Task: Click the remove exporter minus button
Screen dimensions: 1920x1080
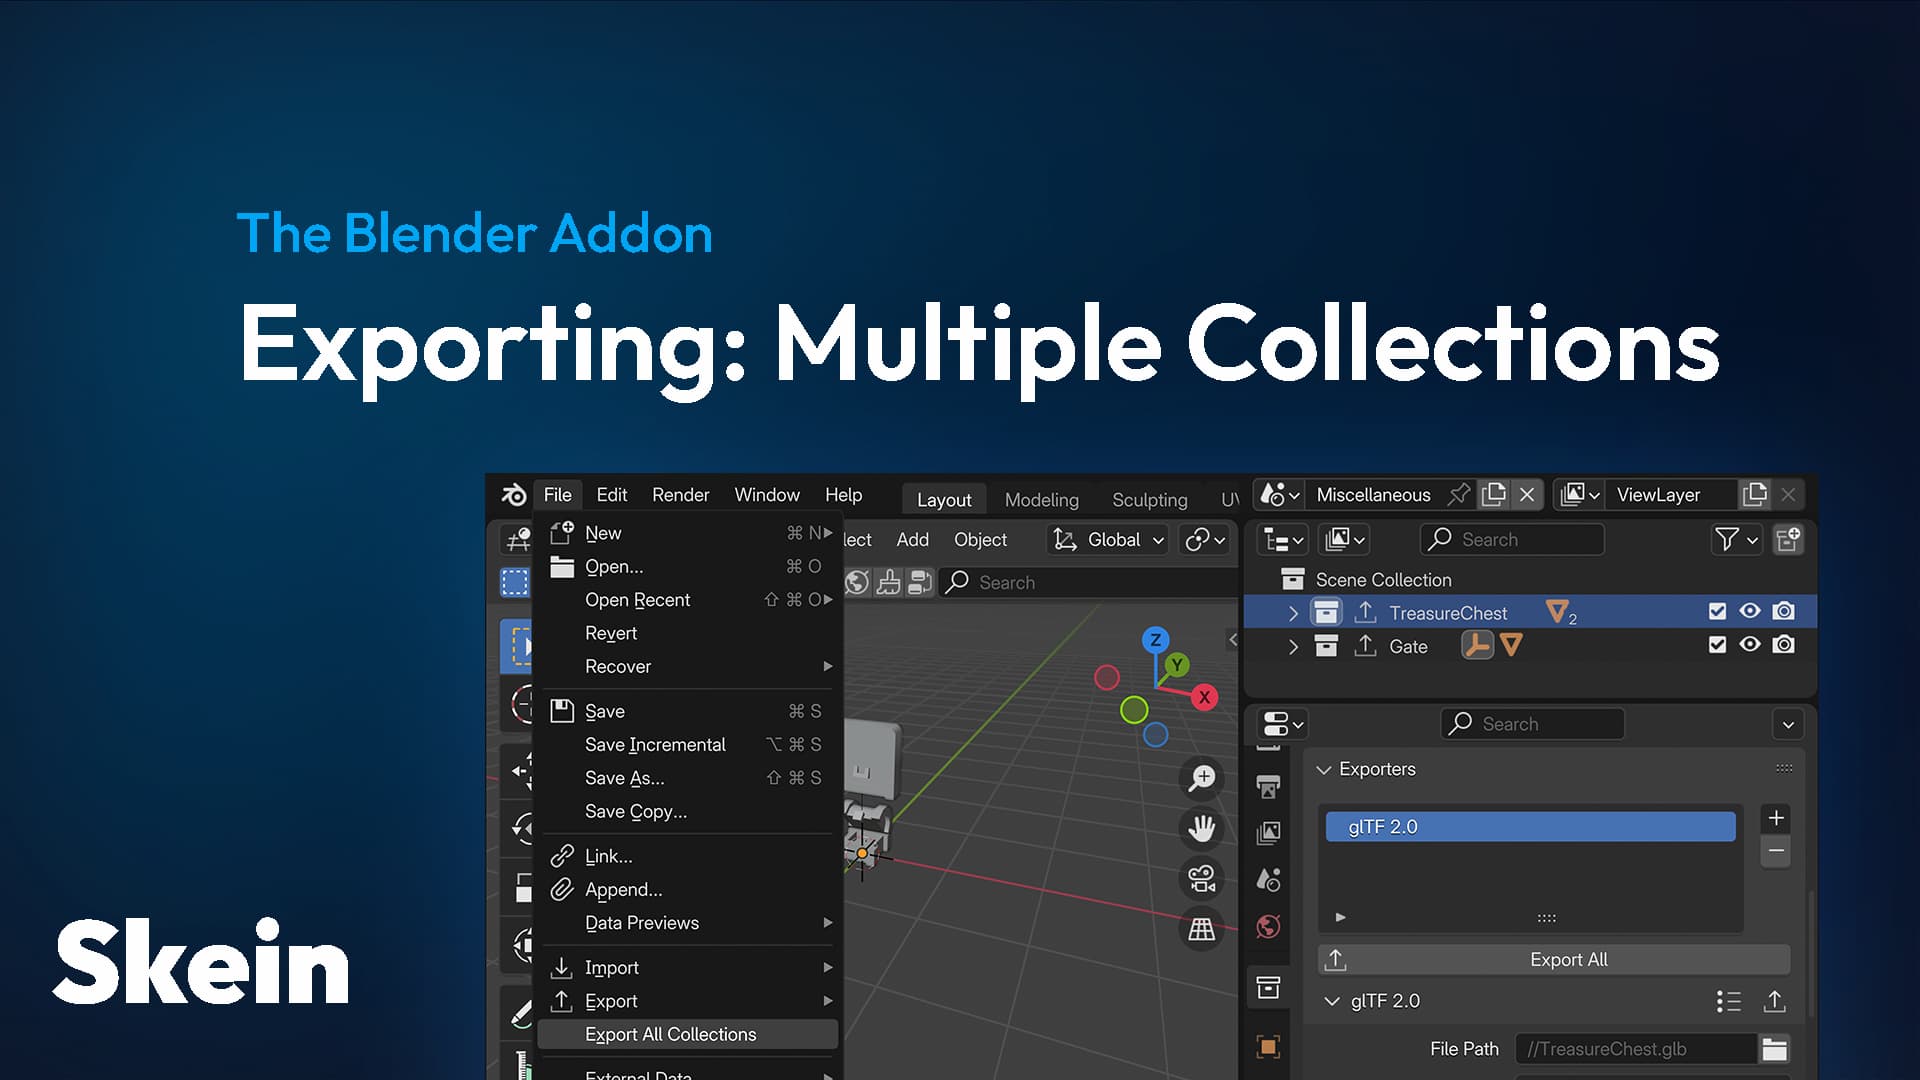Action: [1776, 851]
